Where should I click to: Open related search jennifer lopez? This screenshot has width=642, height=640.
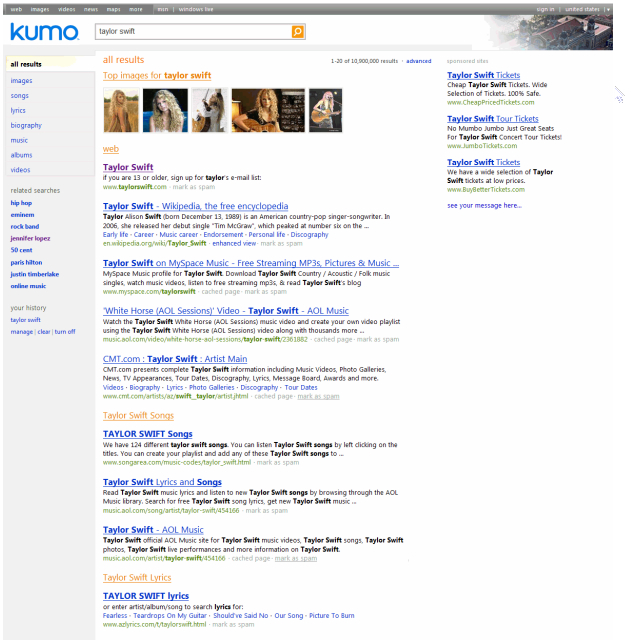pos(30,238)
